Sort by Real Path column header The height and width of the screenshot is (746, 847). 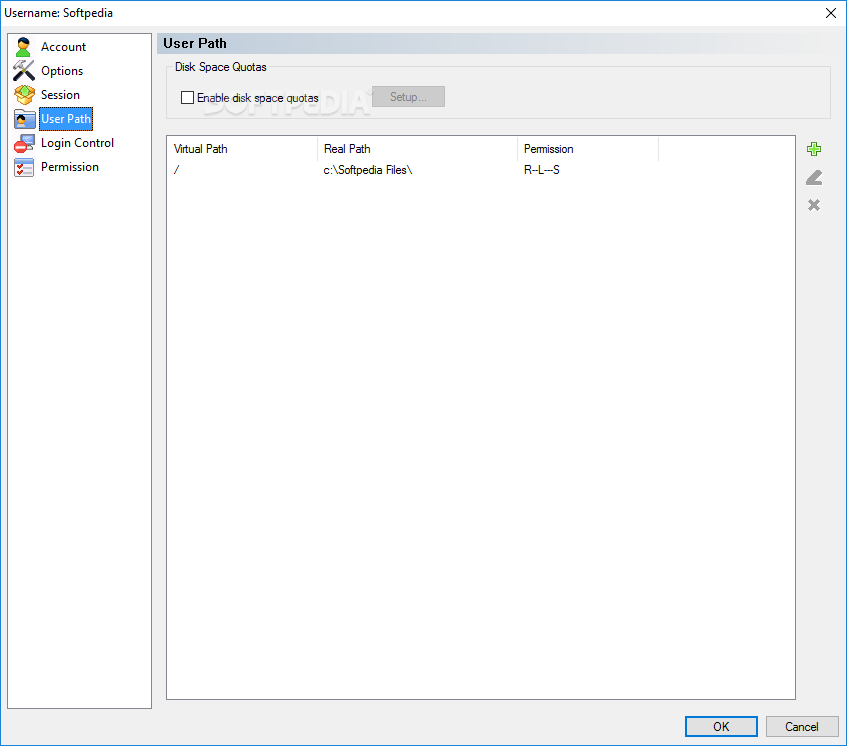point(417,149)
